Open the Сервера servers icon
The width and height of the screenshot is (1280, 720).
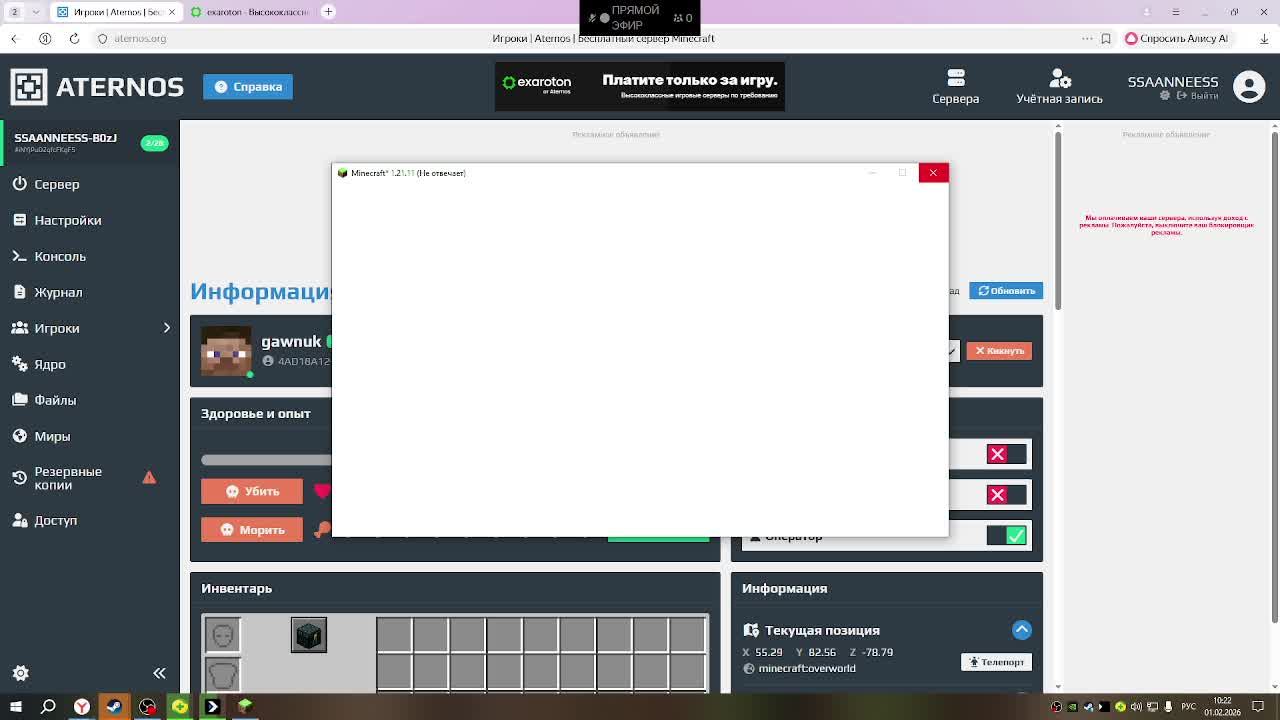pos(956,86)
